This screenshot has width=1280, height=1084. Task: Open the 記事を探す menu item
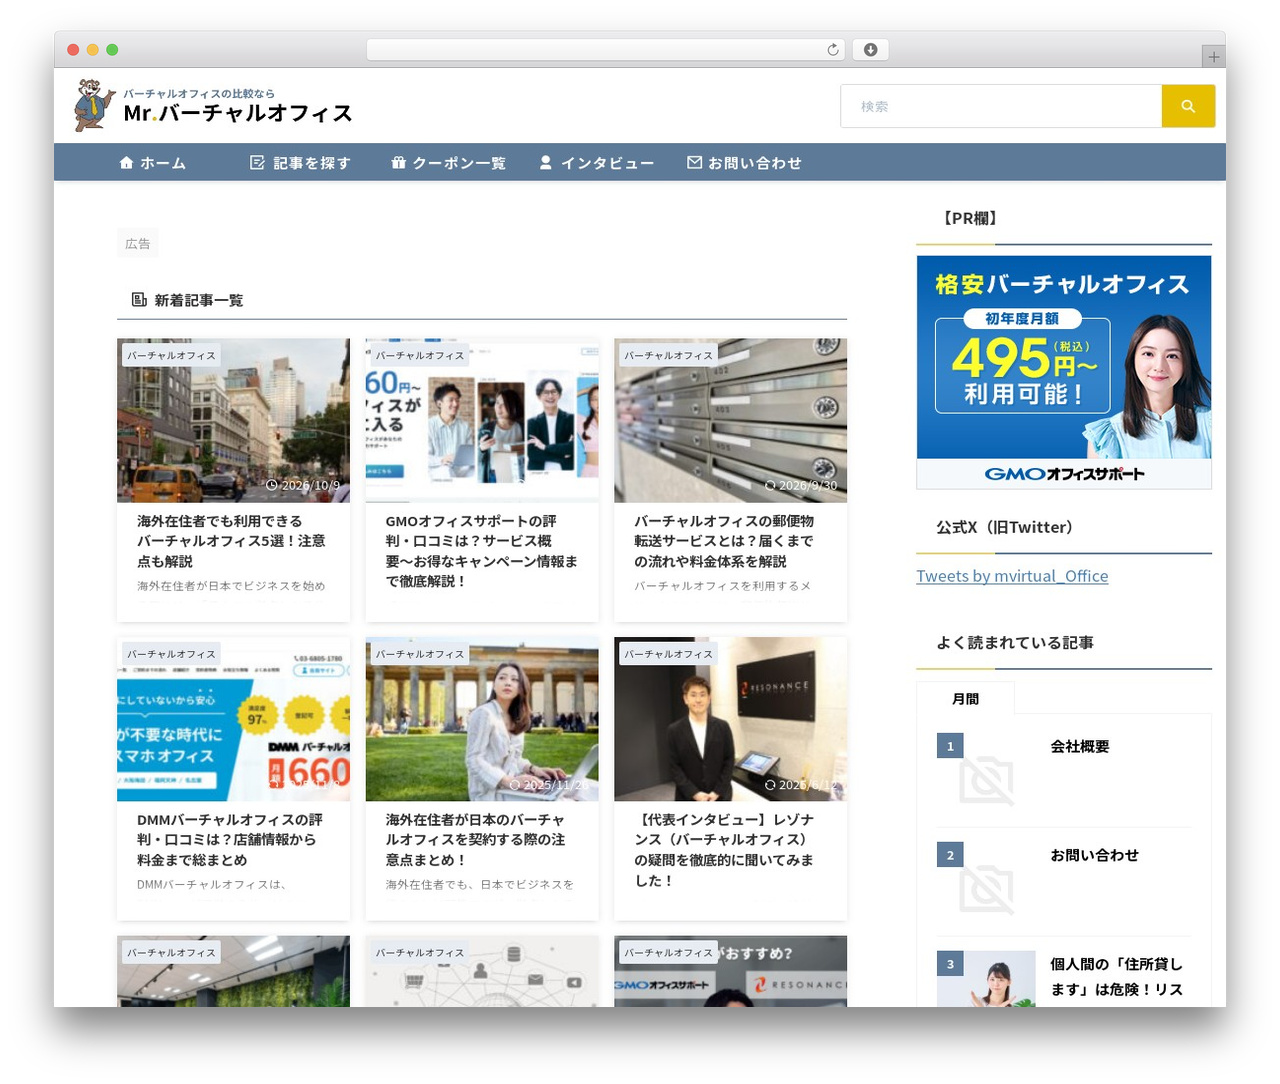[301, 162]
